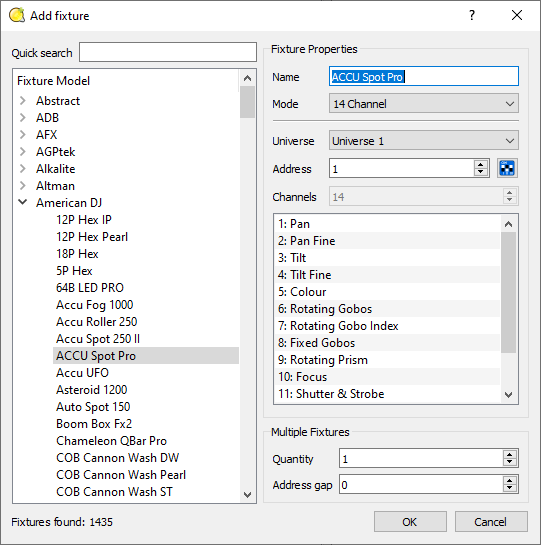Click the Quick search input field

tap(168, 52)
